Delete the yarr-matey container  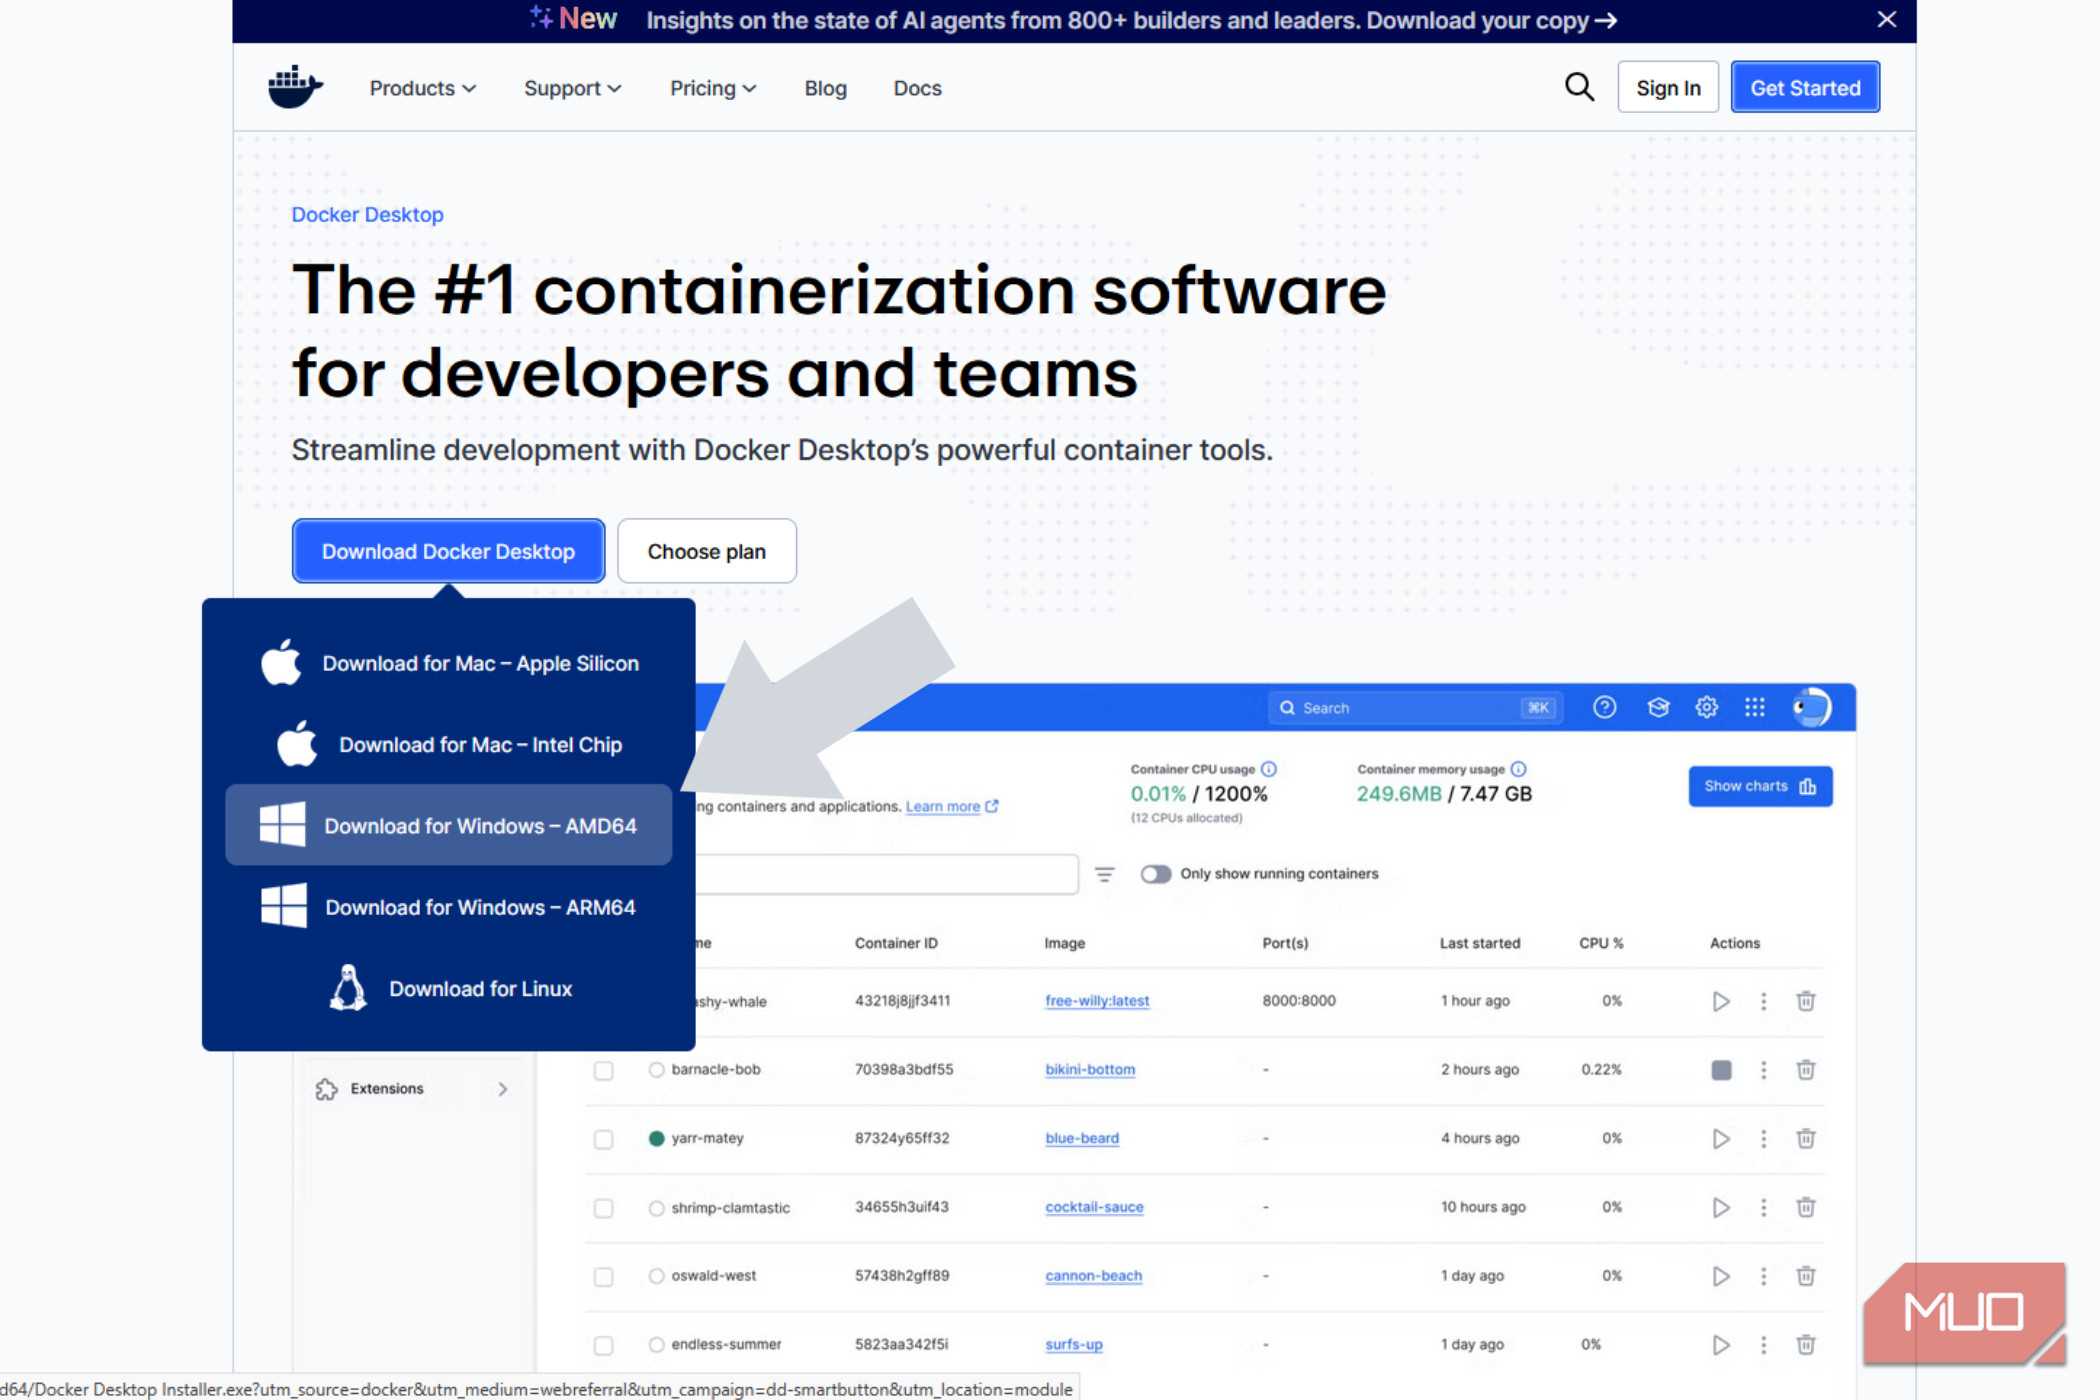coord(1806,1139)
